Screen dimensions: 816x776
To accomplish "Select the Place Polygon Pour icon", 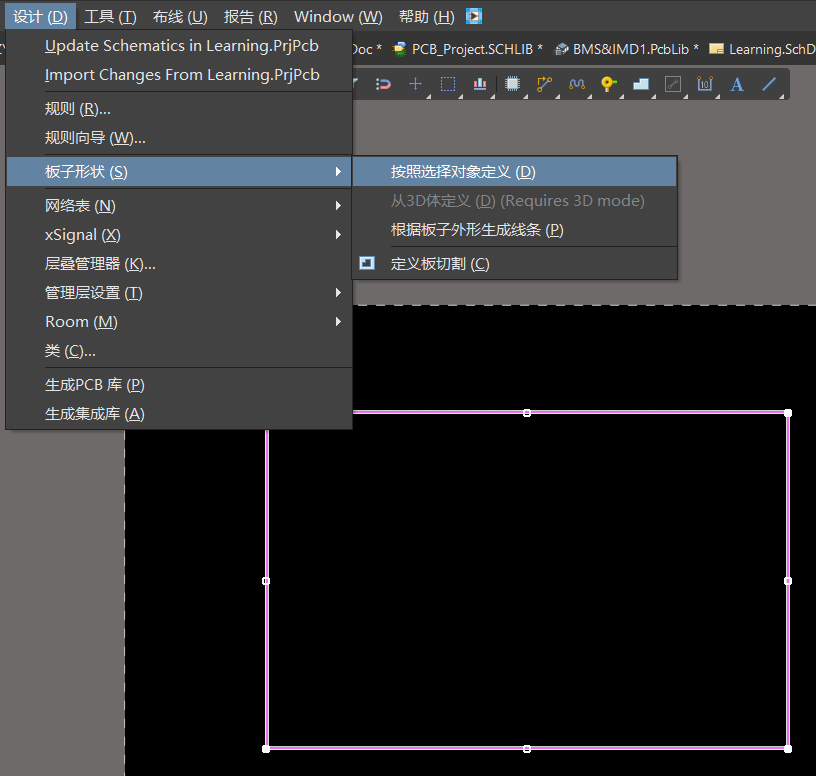I will point(641,85).
